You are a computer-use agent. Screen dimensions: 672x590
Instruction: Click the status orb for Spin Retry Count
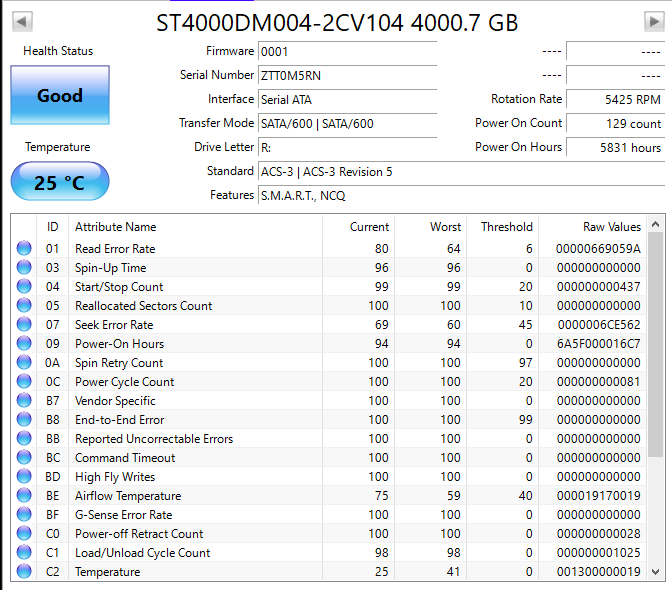[24, 363]
